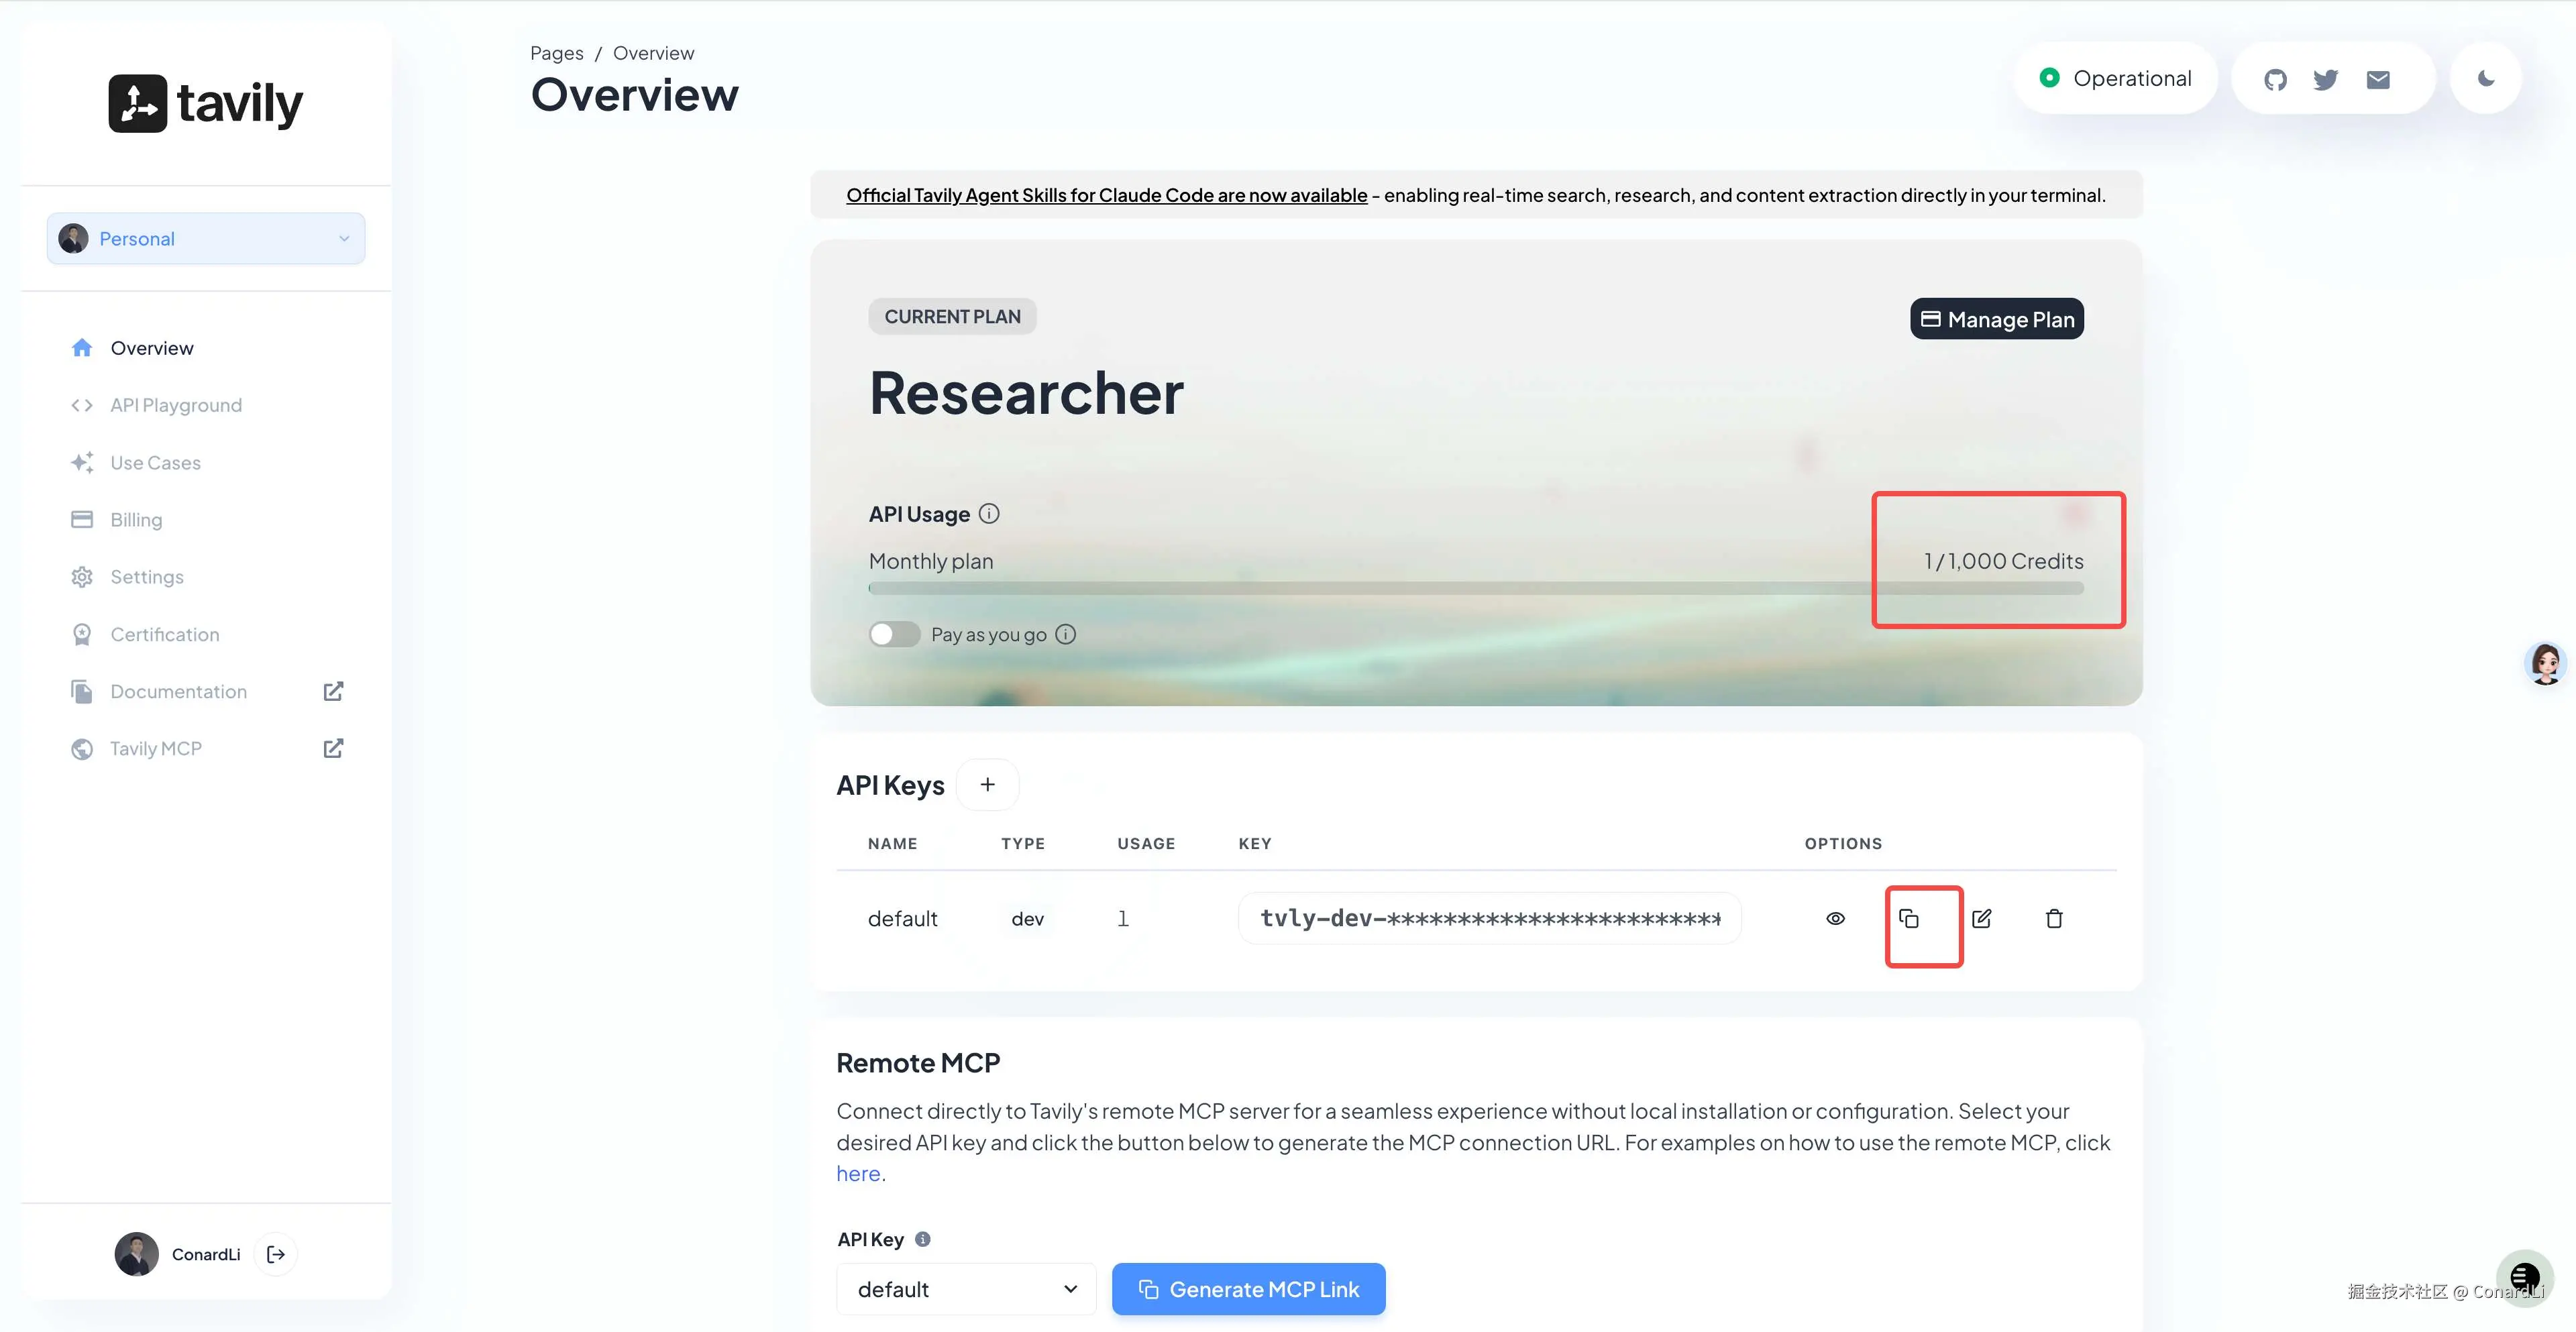
Task: Open the default API key dropdown
Action: (x=966, y=1289)
